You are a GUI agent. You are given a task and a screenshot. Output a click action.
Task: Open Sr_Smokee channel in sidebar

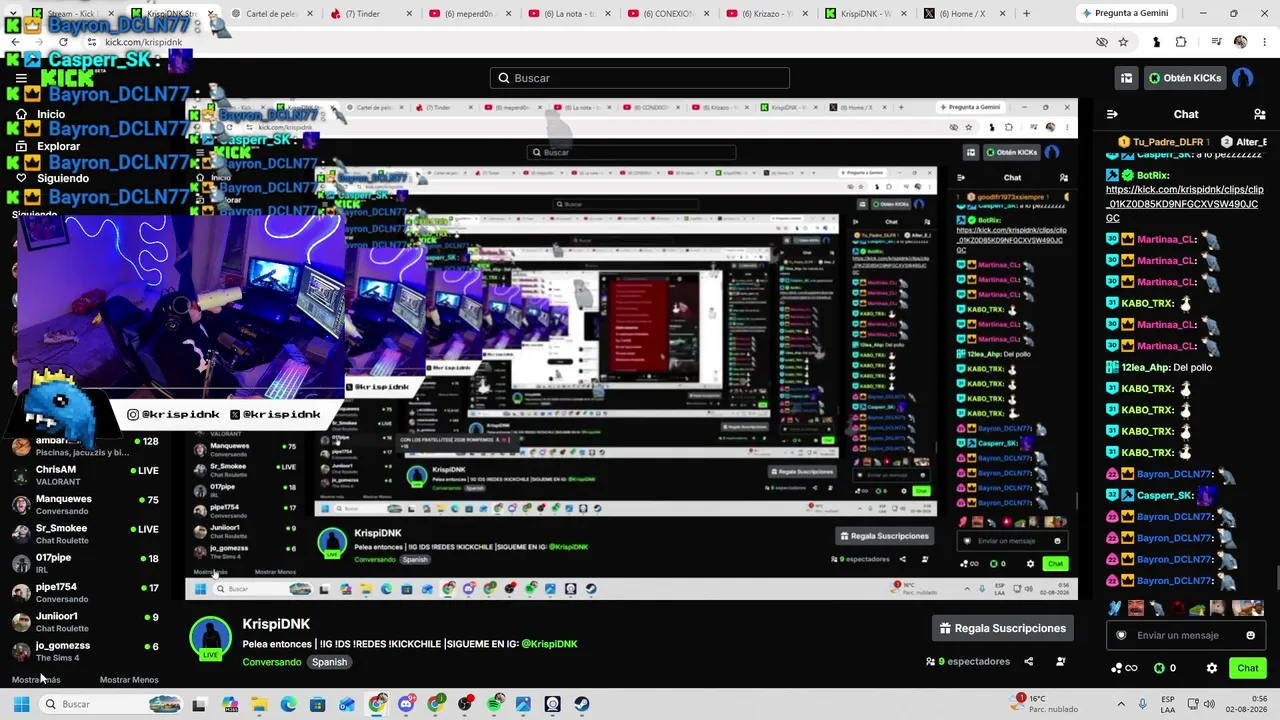85,533
